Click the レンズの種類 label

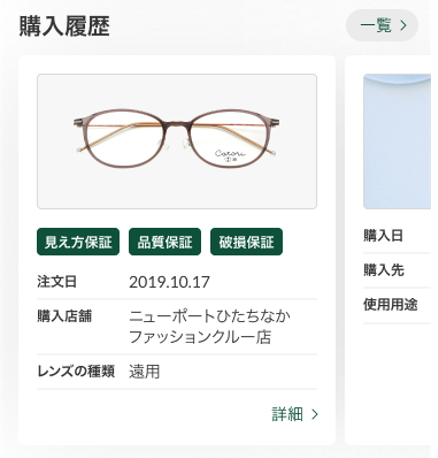(76, 371)
